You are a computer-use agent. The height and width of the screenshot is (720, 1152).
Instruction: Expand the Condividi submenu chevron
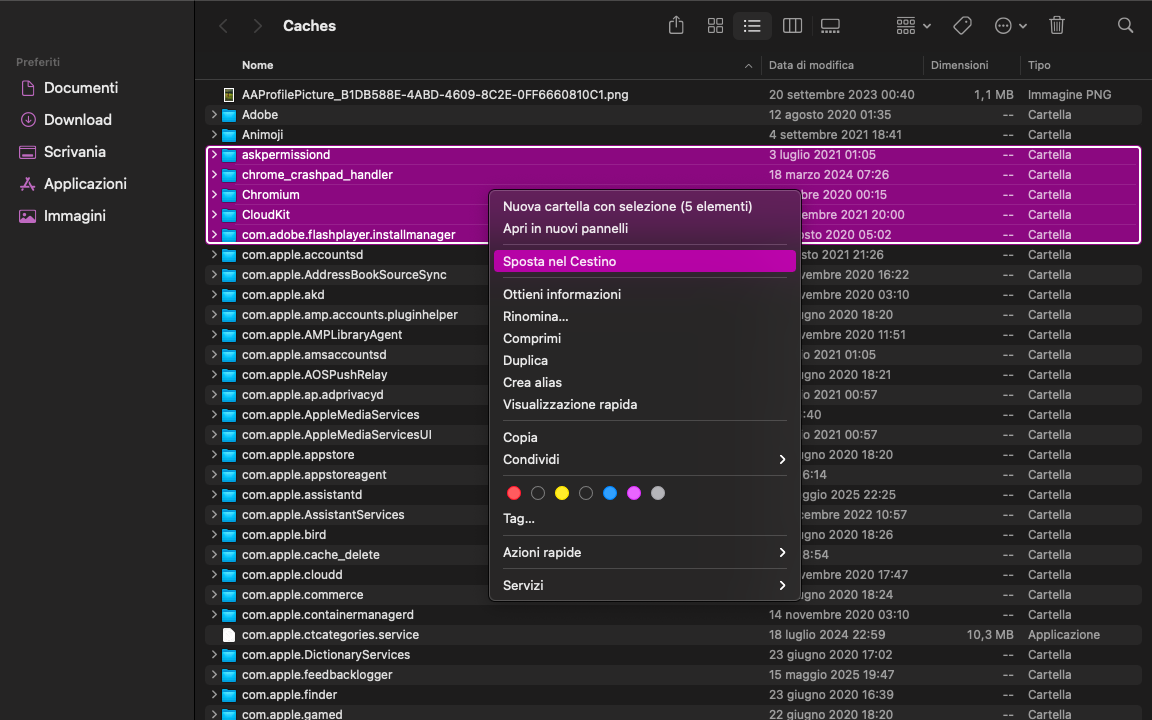783,459
